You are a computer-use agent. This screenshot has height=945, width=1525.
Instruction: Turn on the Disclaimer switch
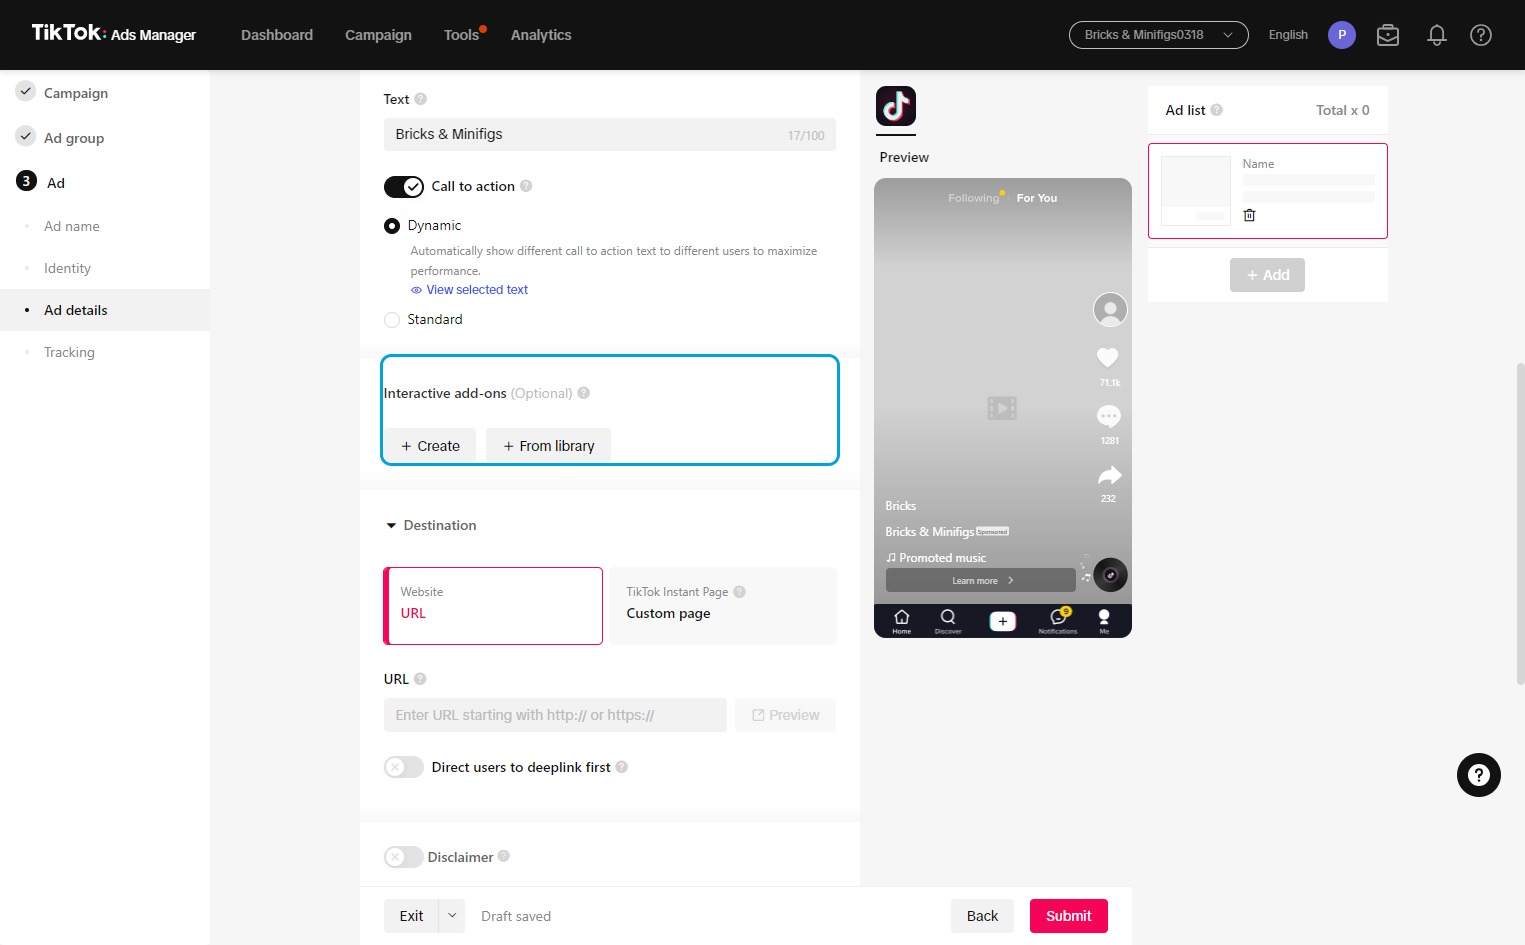[403, 857]
